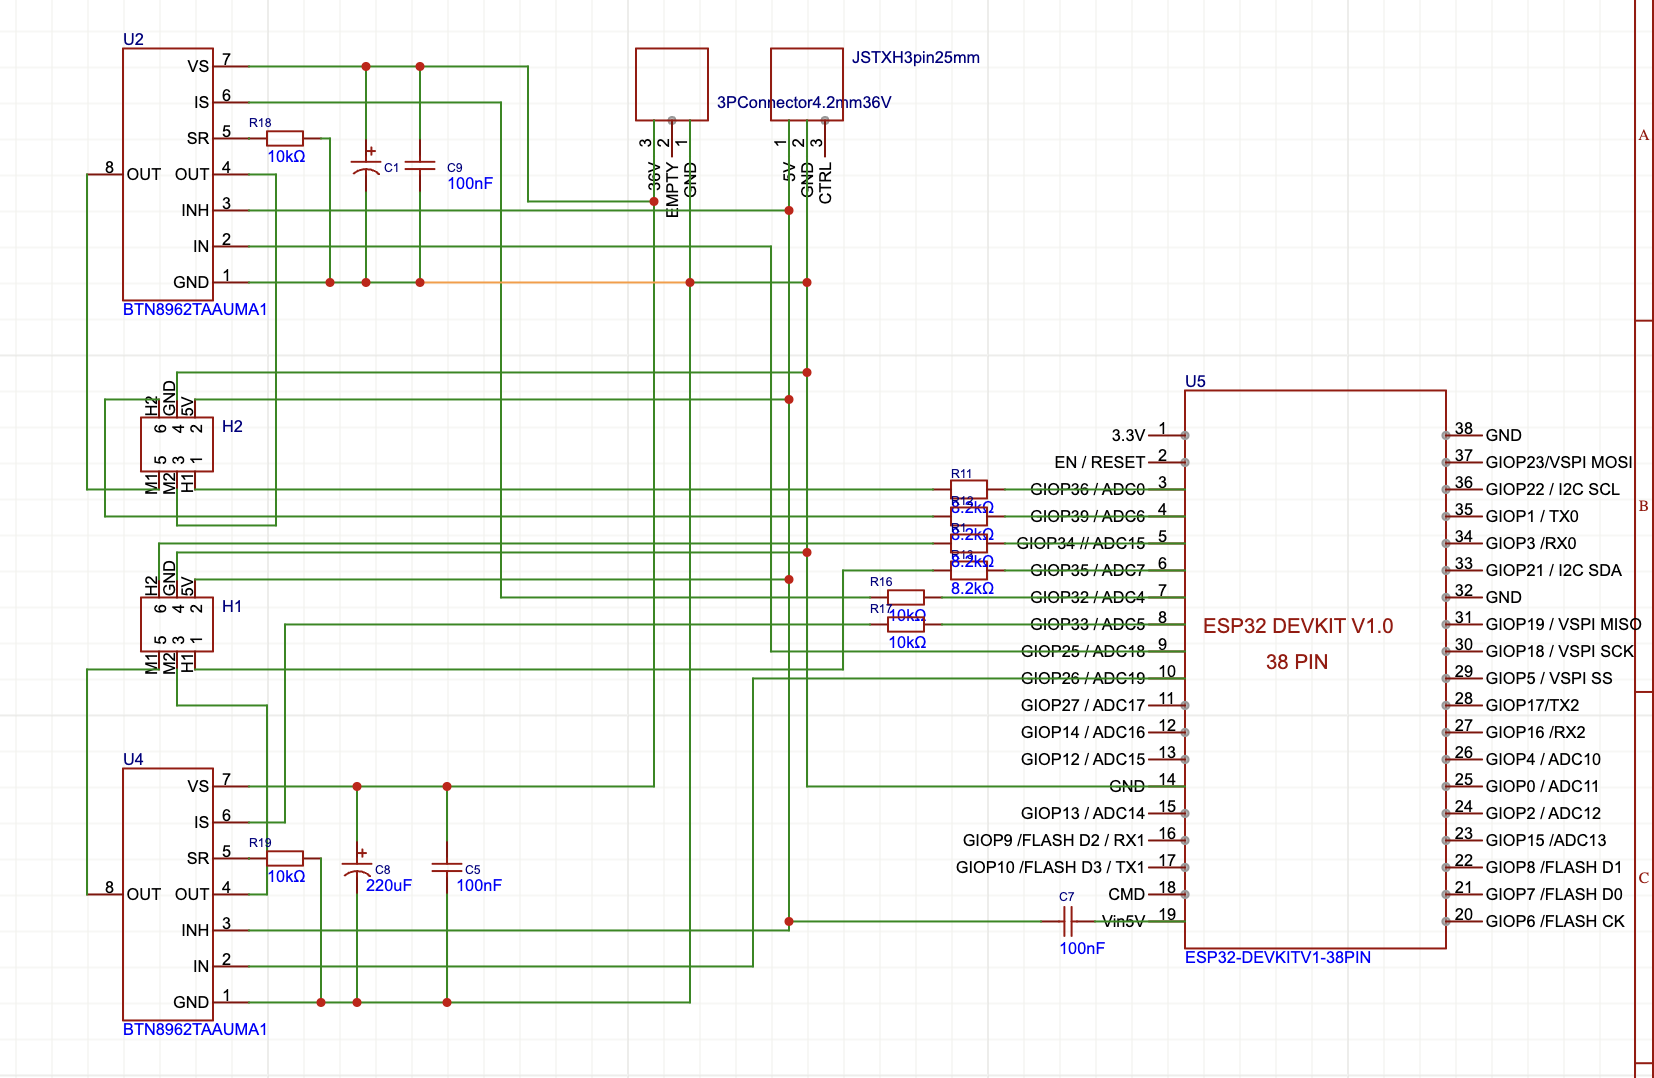Click the 100nF value of C7
The image size is (1654, 1078).
pos(1082,948)
